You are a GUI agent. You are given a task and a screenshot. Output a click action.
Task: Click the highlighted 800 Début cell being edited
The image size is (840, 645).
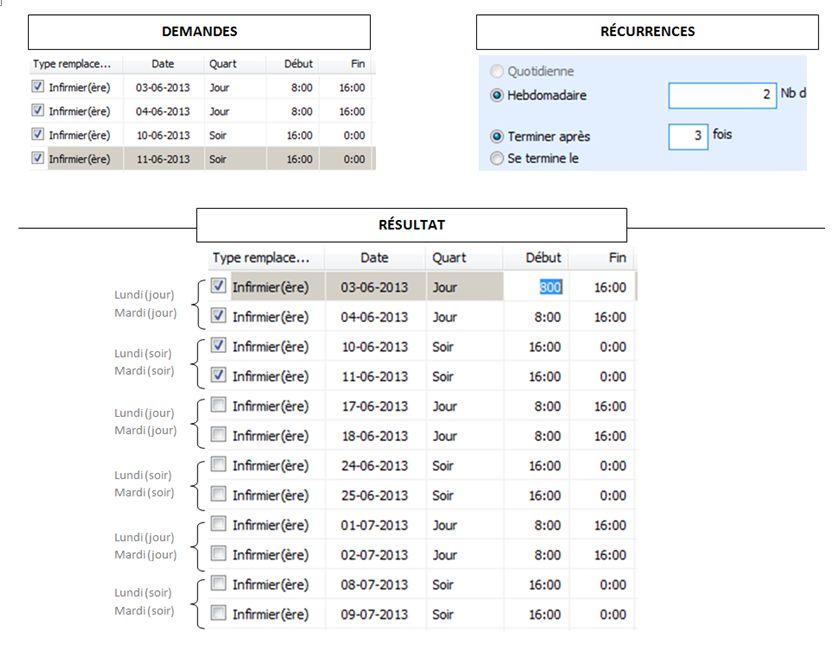(x=551, y=287)
